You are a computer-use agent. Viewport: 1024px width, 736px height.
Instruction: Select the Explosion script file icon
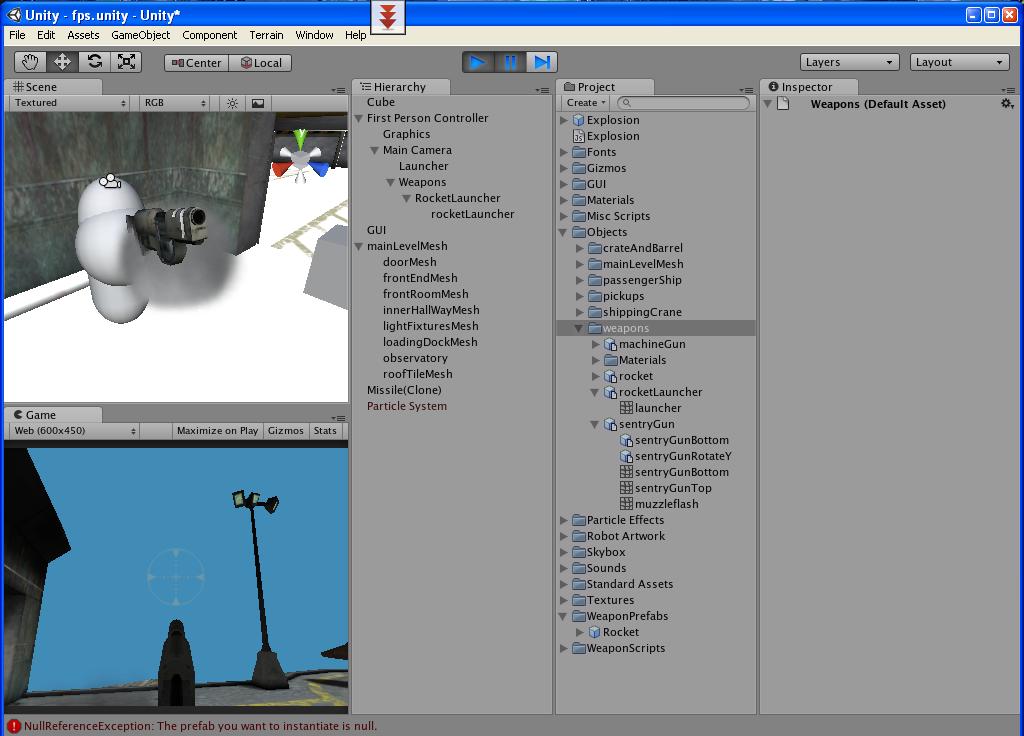[578, 136]
